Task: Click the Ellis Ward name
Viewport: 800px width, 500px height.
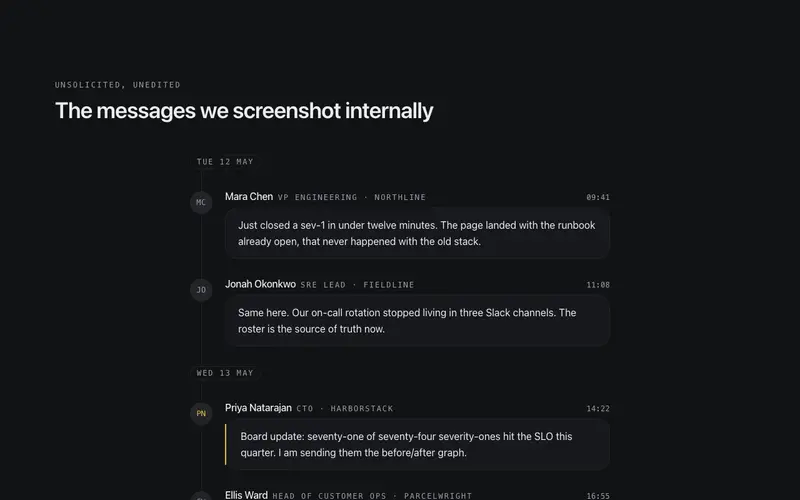Action: pos(246,495)
